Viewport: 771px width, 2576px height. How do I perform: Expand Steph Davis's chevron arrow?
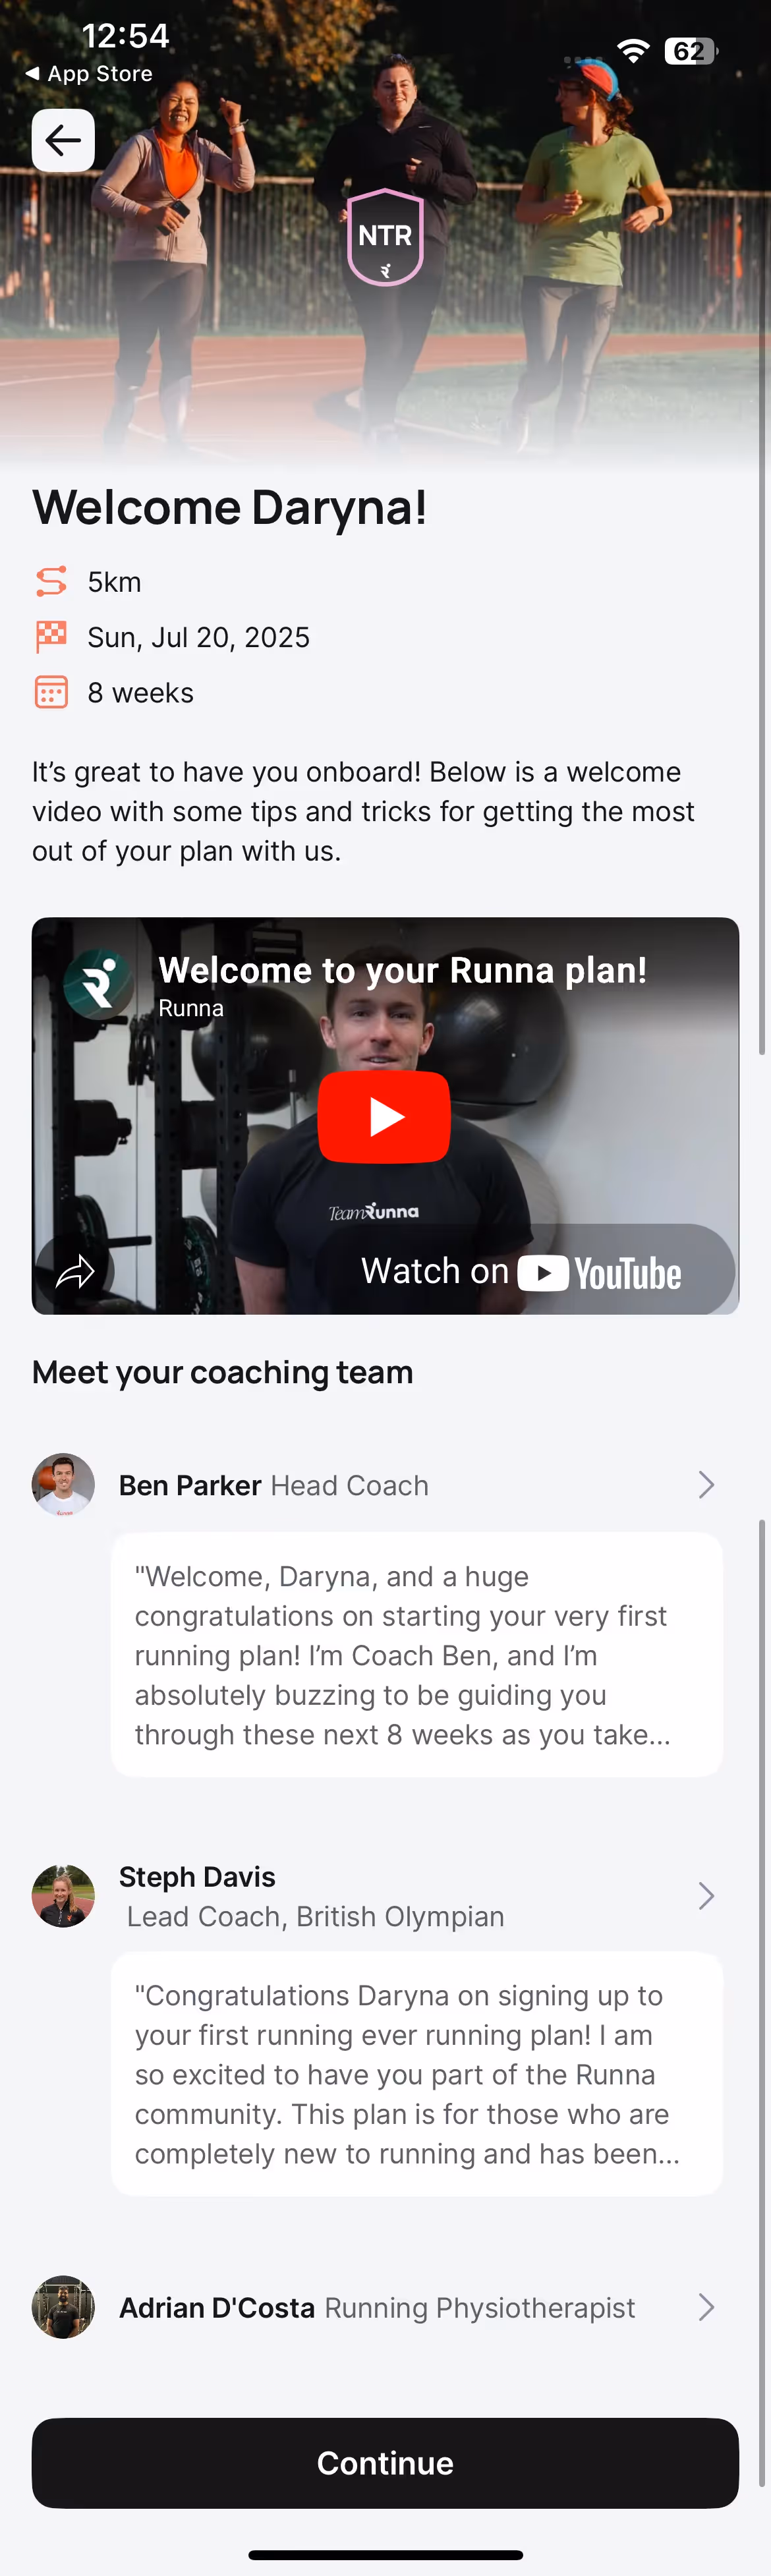click(706, 1896)
